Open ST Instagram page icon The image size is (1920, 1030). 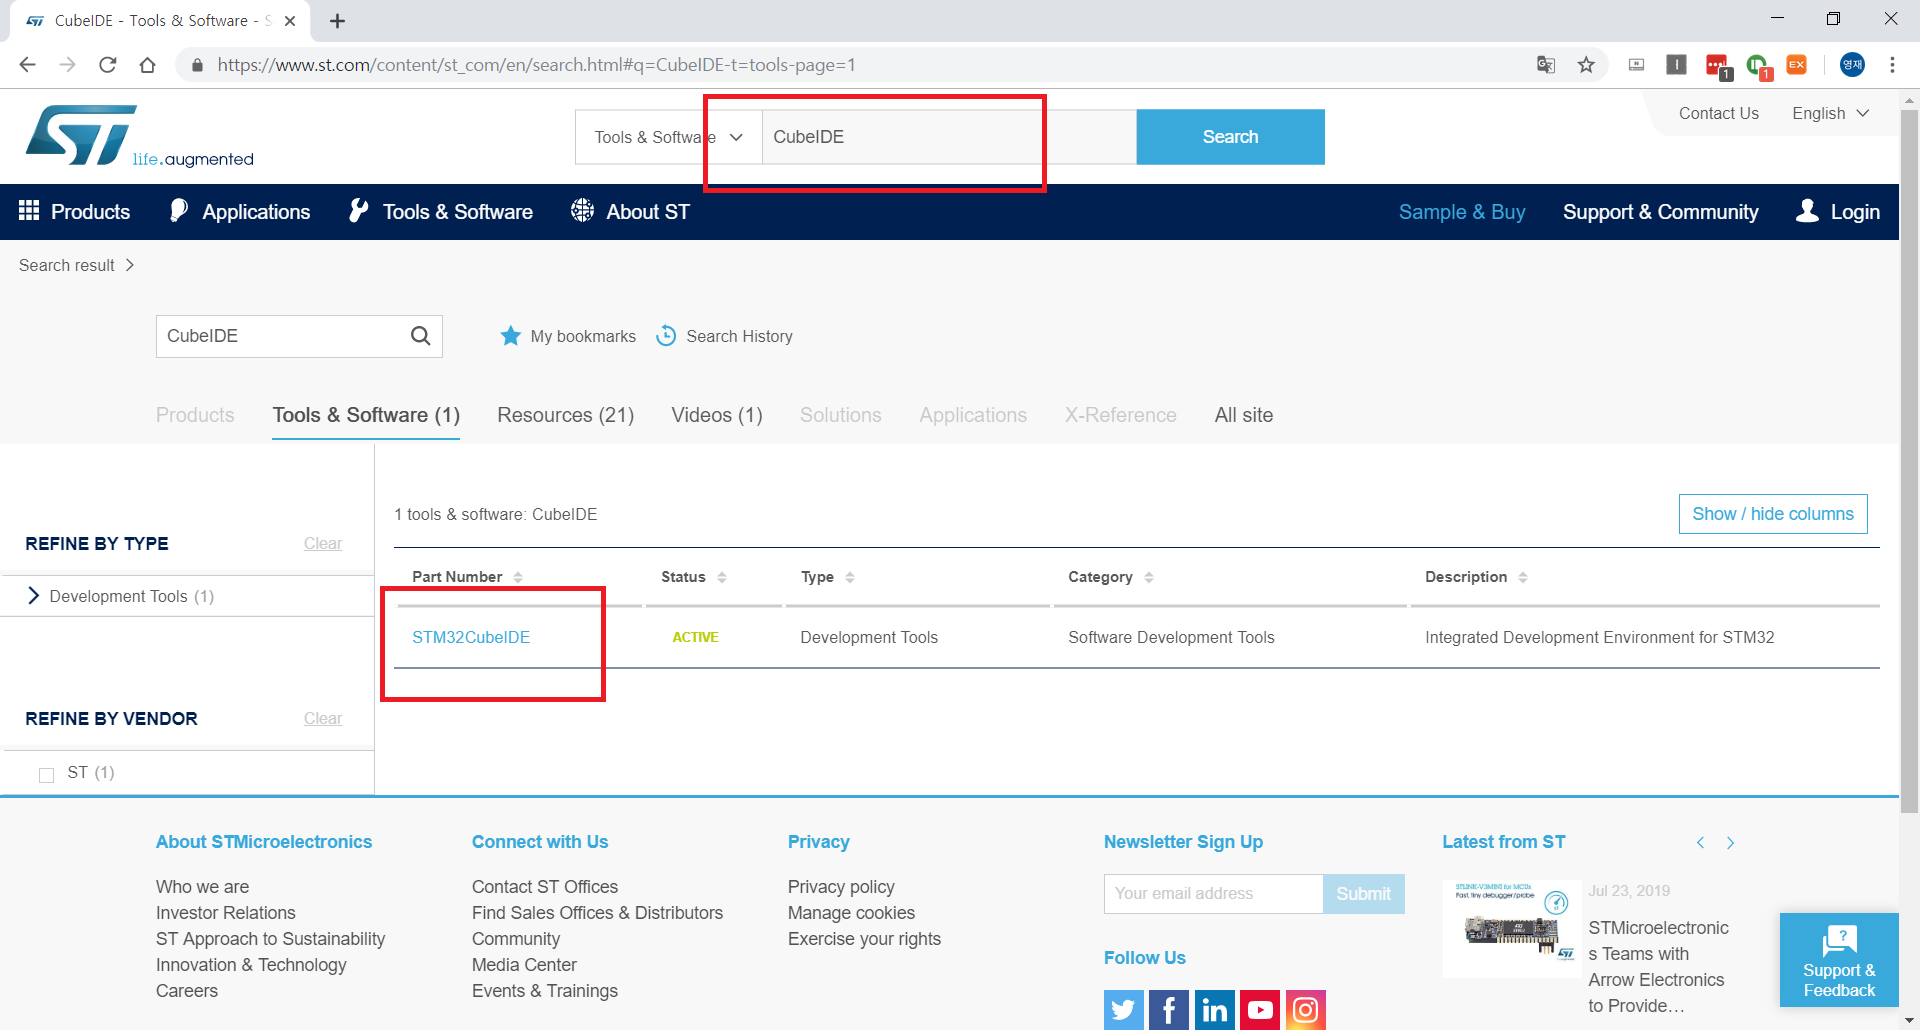[x=1306, y=1010]
